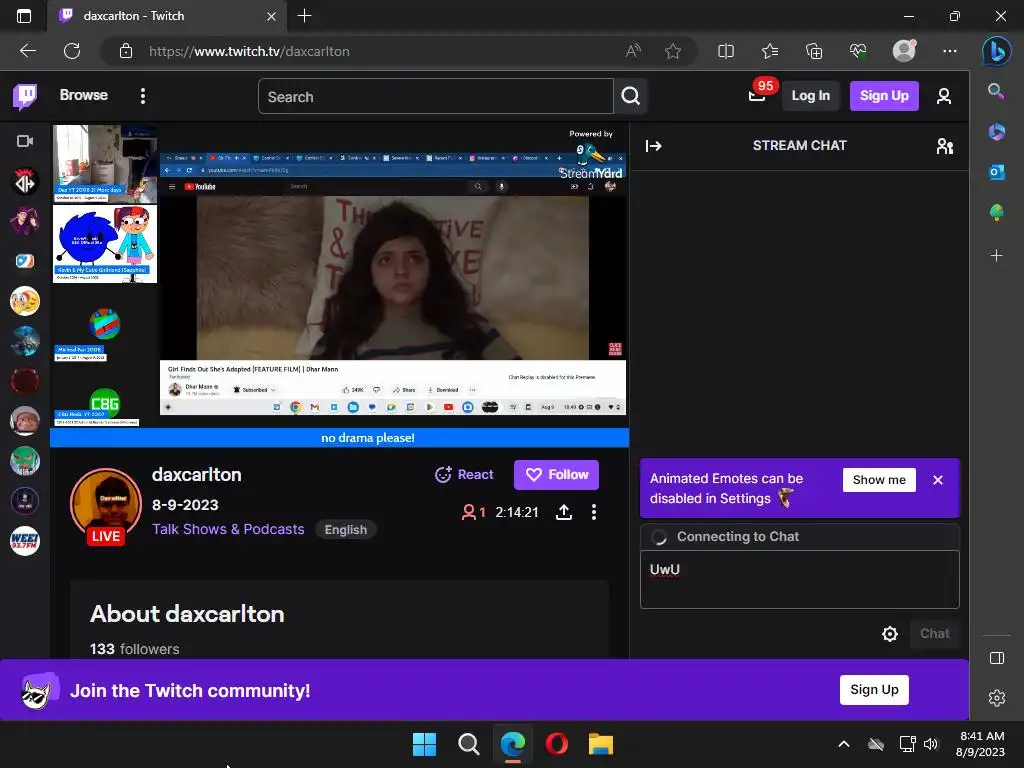Open a new browser tab
This screenshot has width=1024, height=768.
304,16
